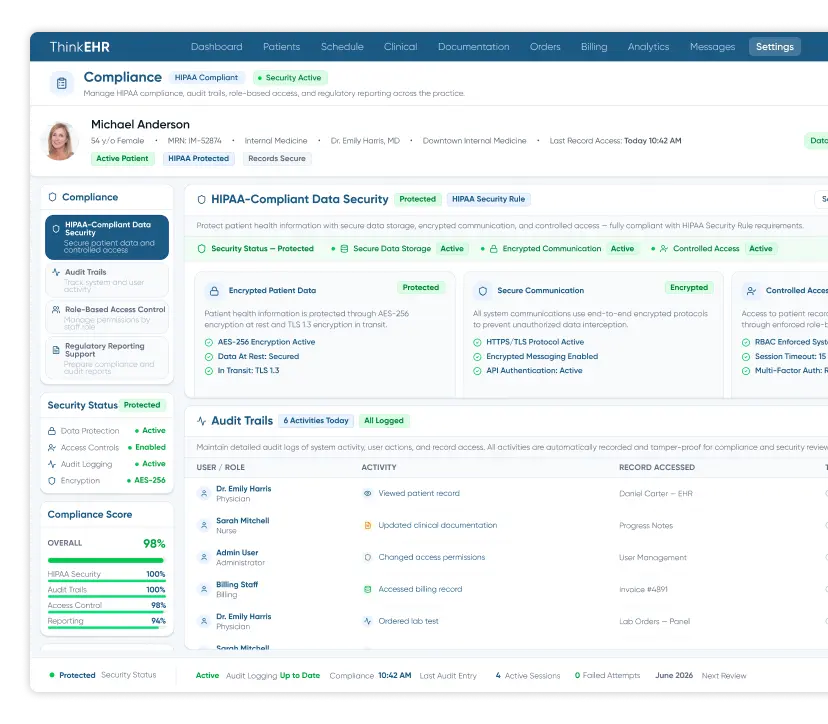This screenshot has width=828, height=724.
Task: Open Michael Anderson's profile photo
Action: (60, 141)
